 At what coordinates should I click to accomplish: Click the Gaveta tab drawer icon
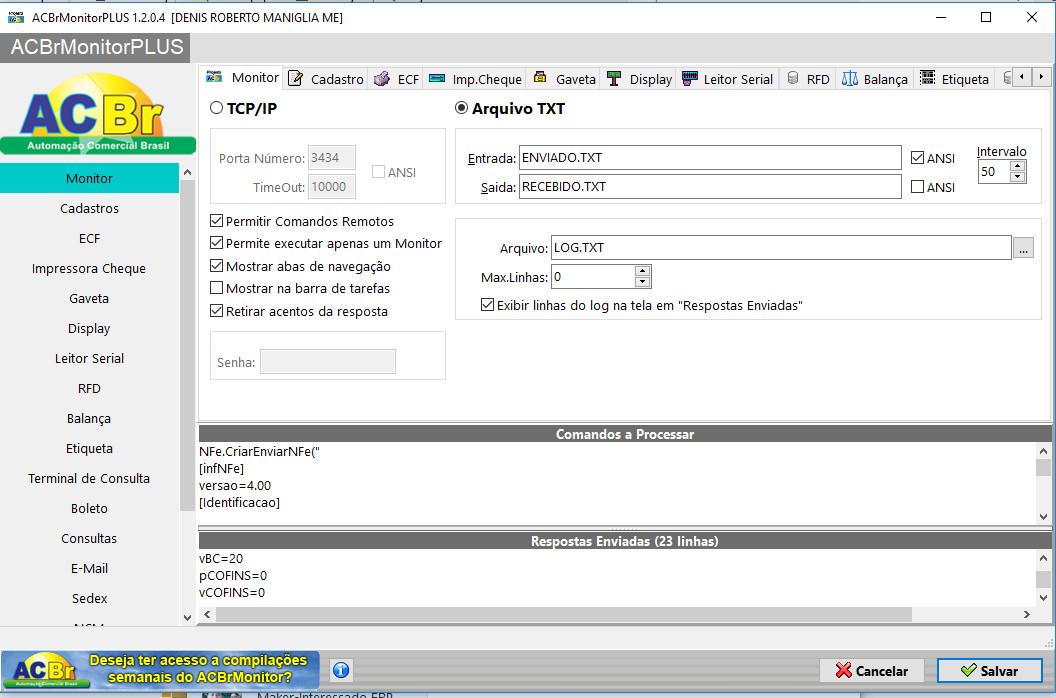(x=539, y=77)
